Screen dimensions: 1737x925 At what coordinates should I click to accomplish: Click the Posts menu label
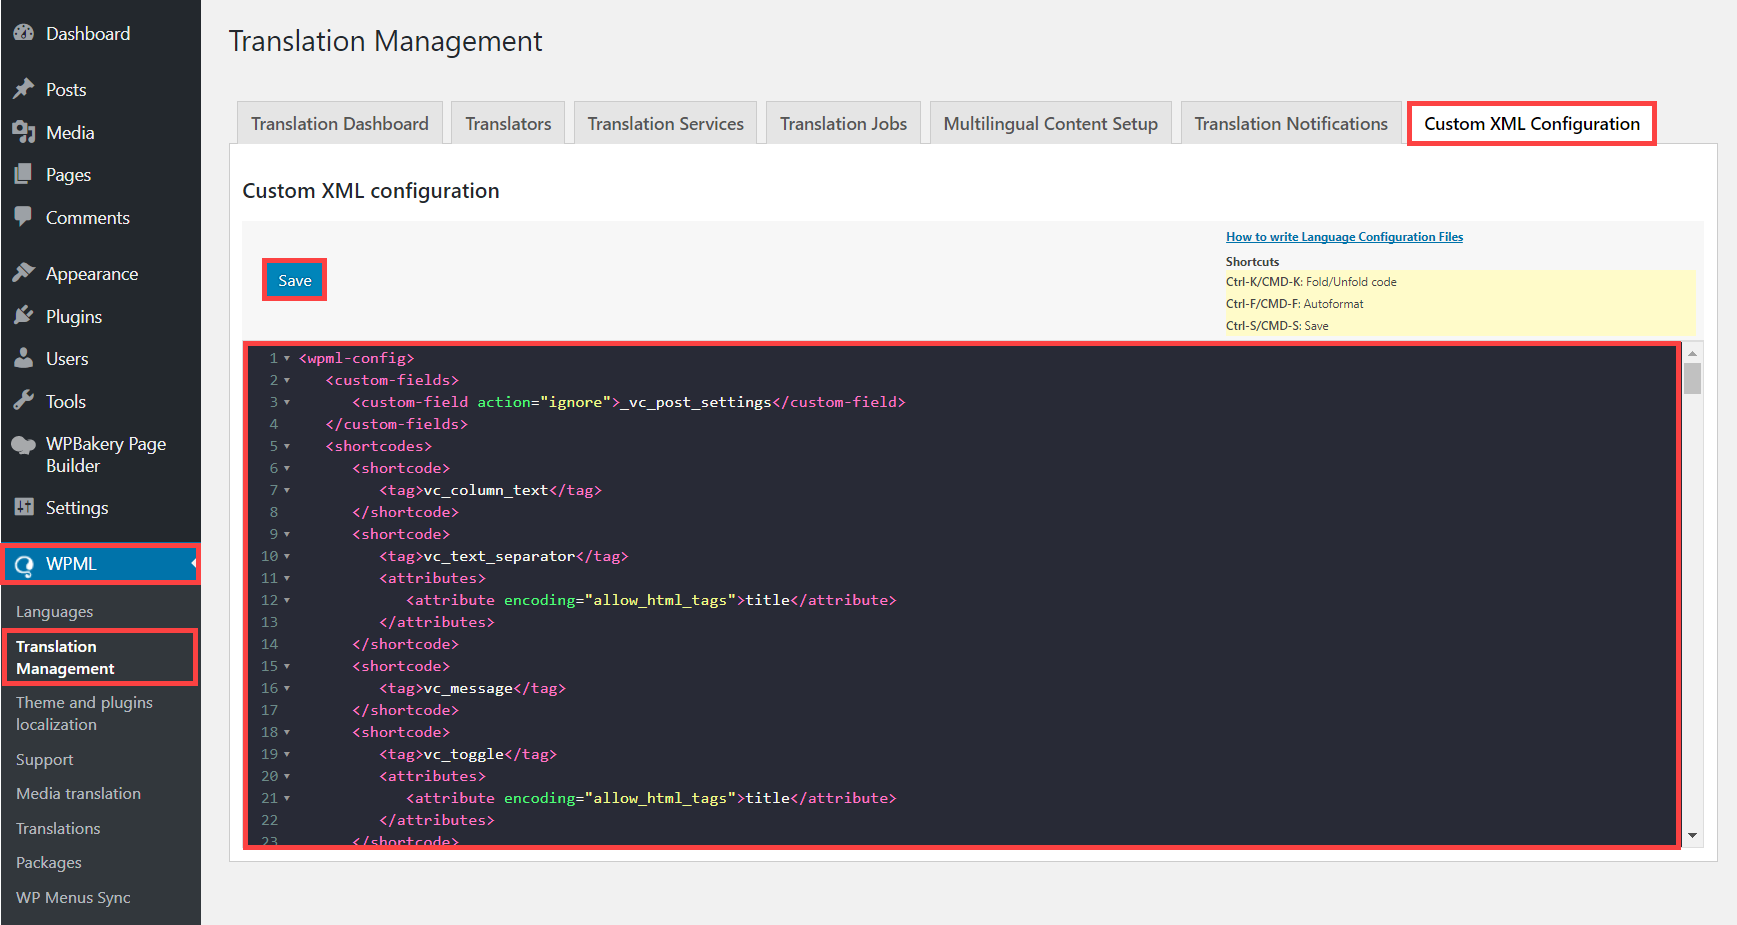coord(66,89)
